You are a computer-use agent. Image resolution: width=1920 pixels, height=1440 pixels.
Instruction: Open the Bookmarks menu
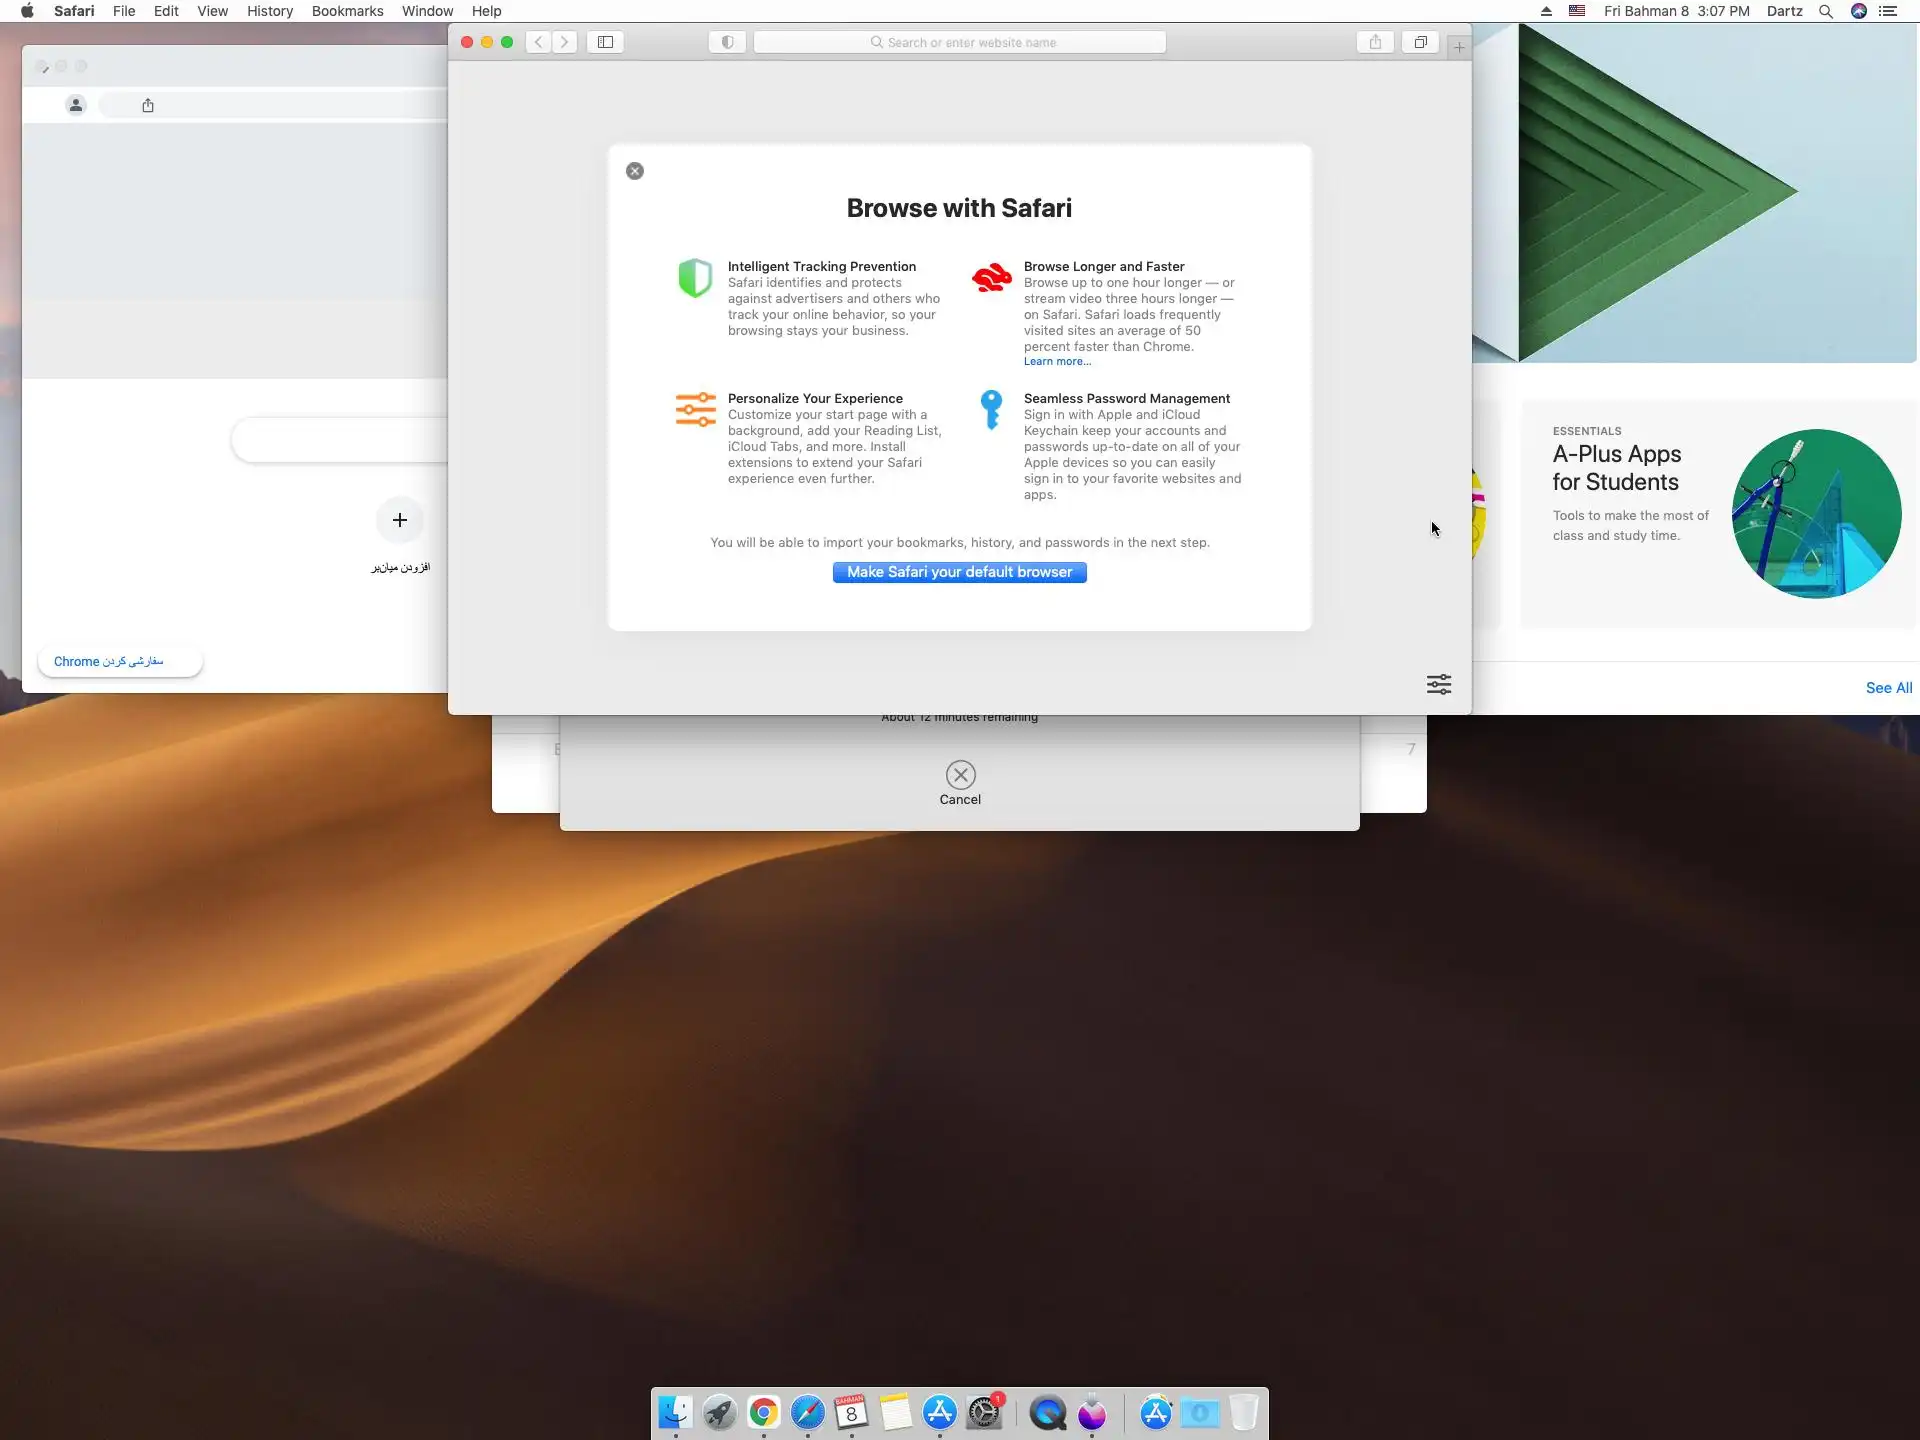[x=347, y=11]
